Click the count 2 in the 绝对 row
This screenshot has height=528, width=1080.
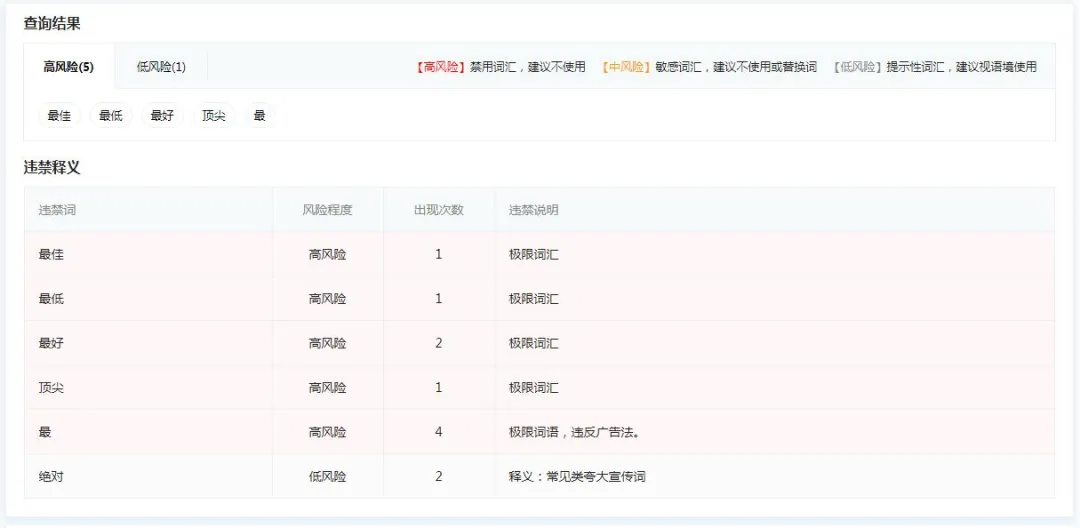[x=439, y=476]
